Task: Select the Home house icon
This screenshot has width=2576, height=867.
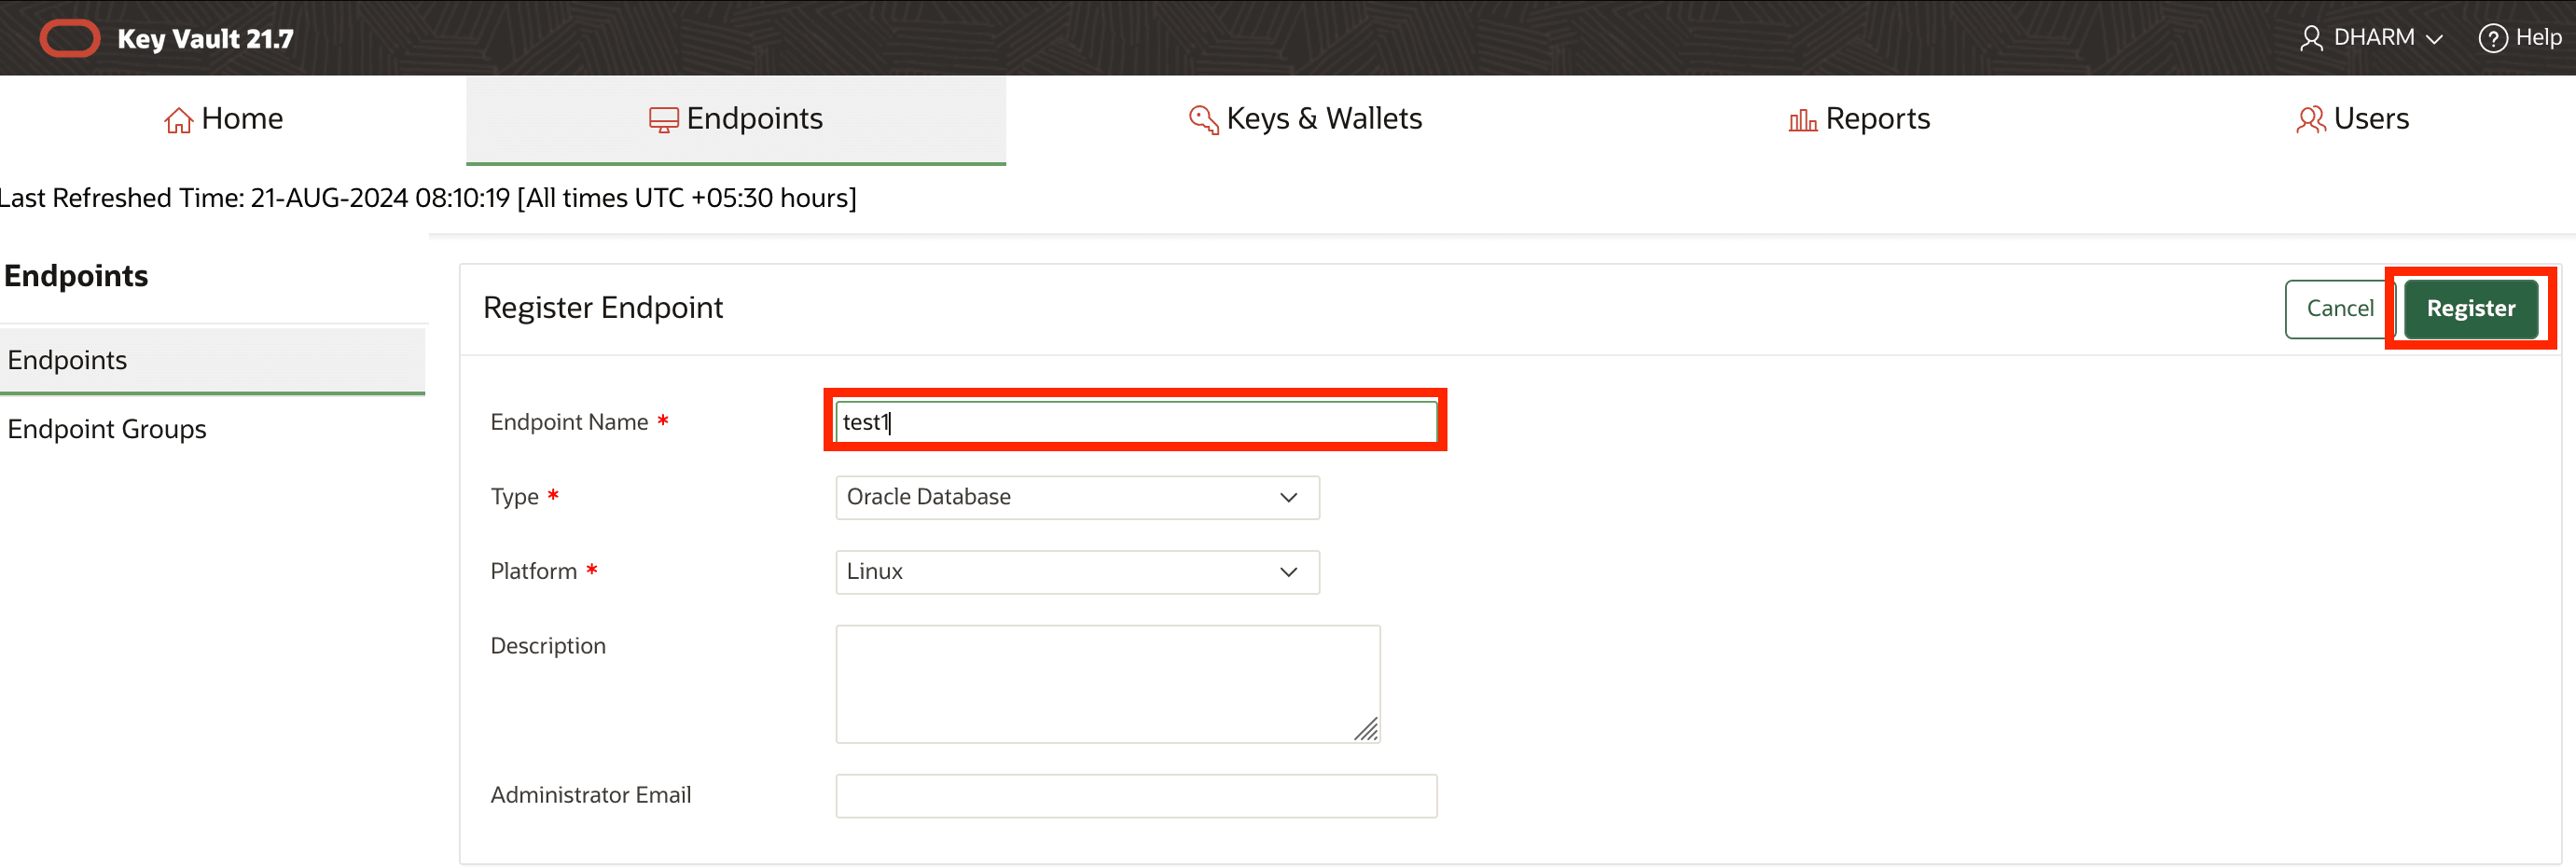Action: click(x=177, y=118)
